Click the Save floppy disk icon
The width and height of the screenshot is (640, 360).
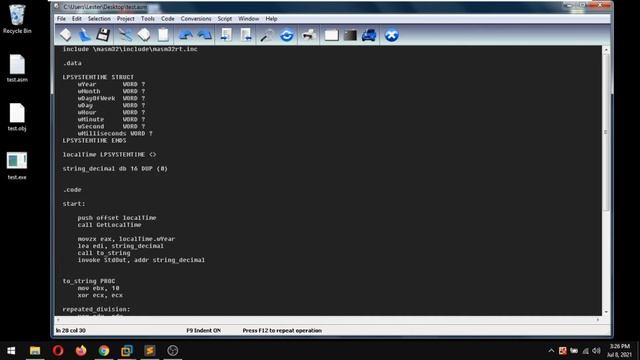coord(103,35)
